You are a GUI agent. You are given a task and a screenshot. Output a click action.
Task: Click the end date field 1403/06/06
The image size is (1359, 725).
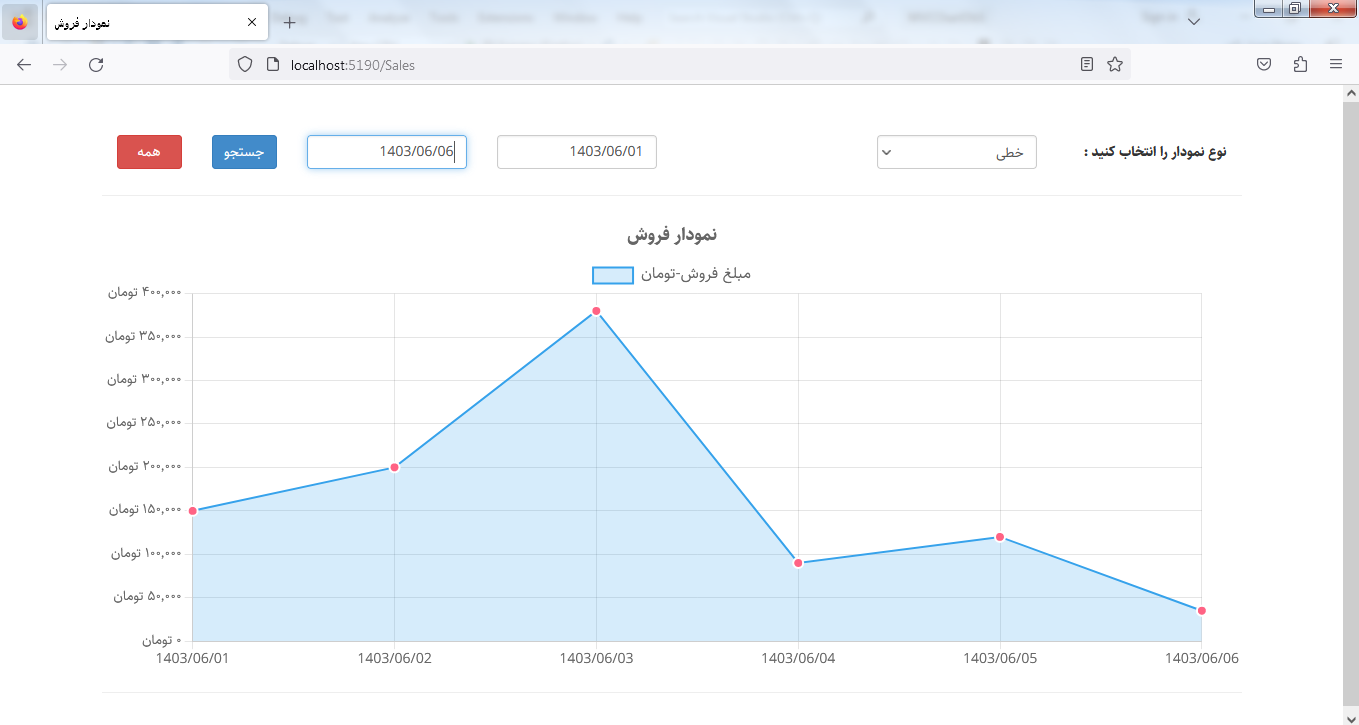(386, 152)
